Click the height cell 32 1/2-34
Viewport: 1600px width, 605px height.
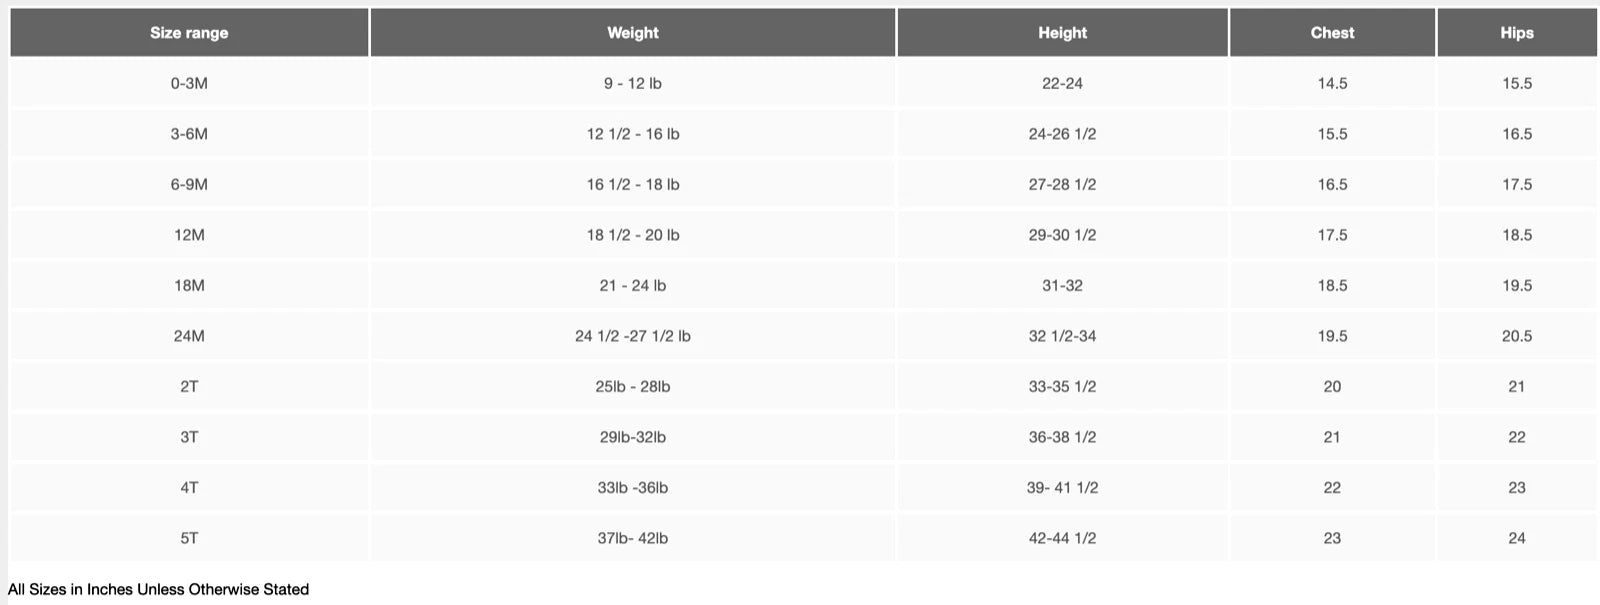click(1062, 336)
